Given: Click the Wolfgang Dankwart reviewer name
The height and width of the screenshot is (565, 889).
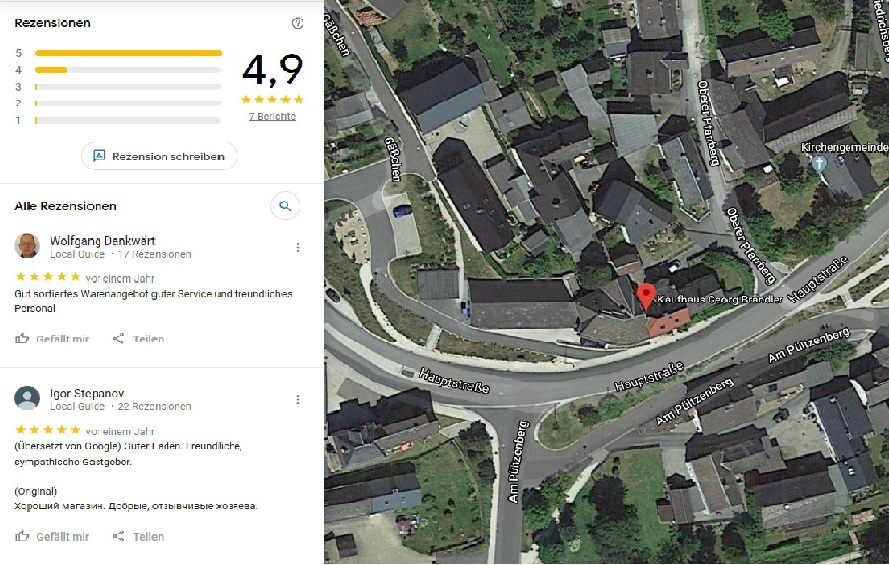Looking at the screenshot, I should tap(103, 240).
